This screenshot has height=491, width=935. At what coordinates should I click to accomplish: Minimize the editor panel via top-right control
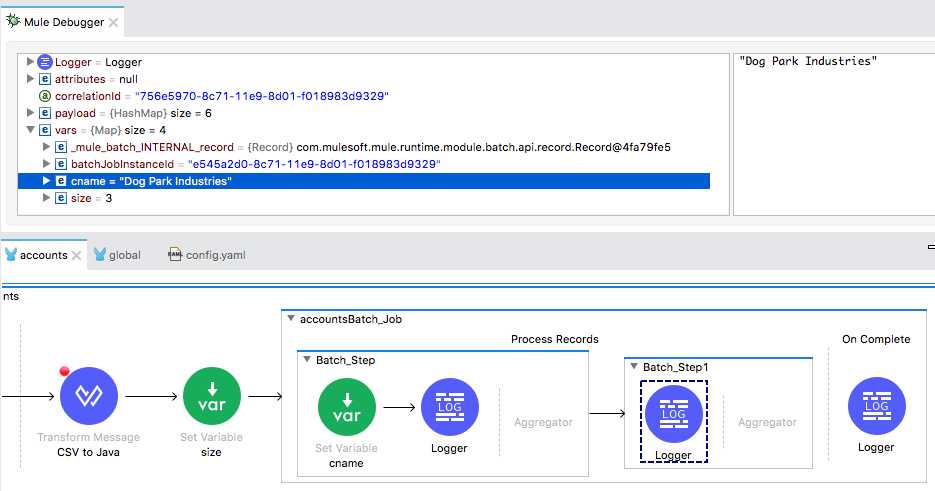pyautogui.click(x=931, y=246)
